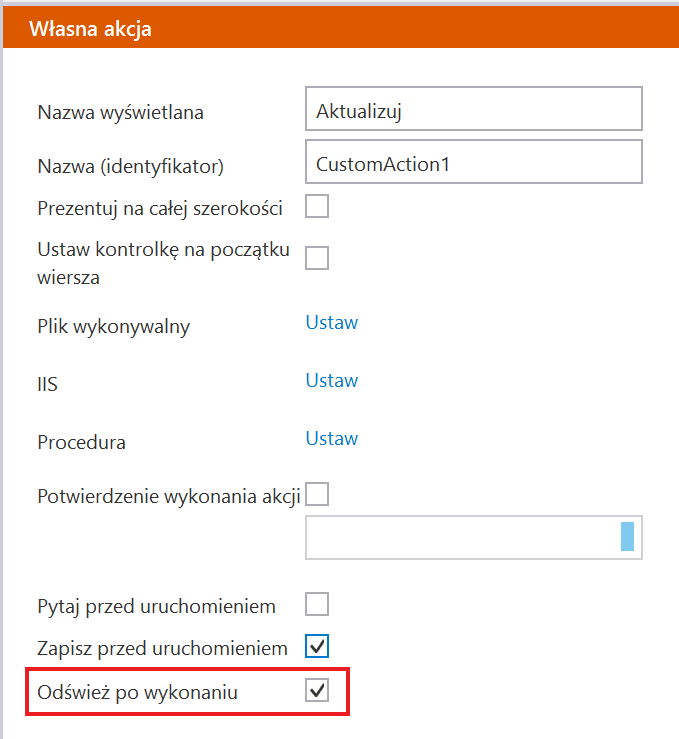The width and height of the screenshot is (679, 739).
Task: Click the Własna akcja orange header title
Action: tap(90, 28)
